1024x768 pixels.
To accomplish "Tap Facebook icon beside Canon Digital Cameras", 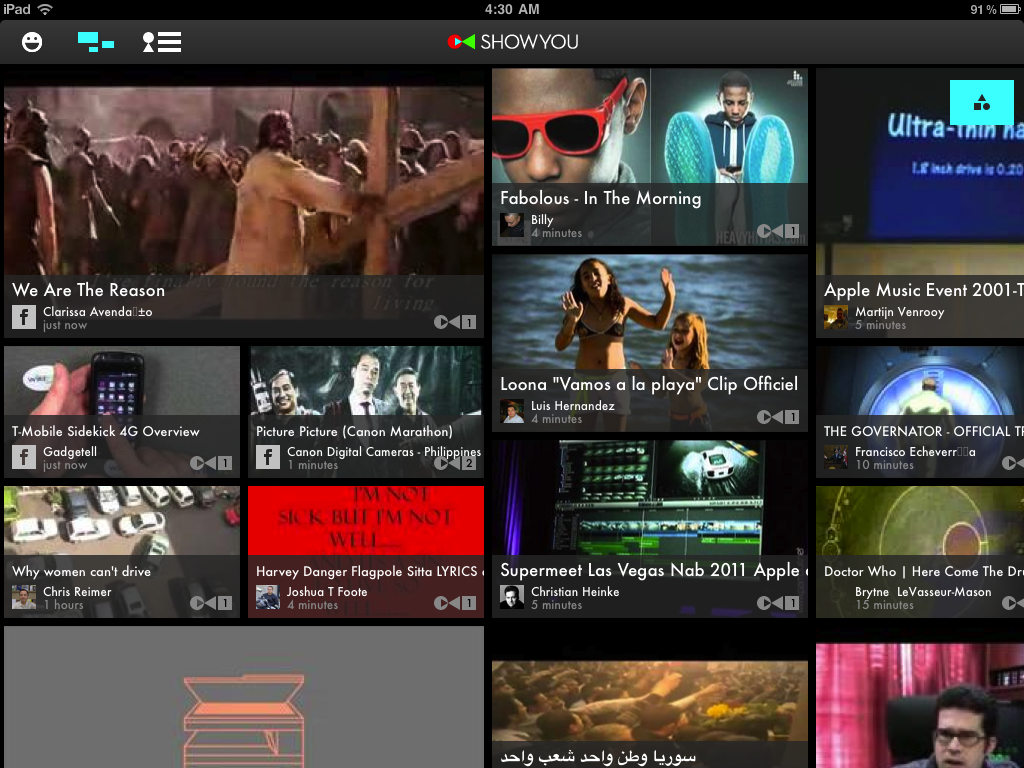I will 268,457.
